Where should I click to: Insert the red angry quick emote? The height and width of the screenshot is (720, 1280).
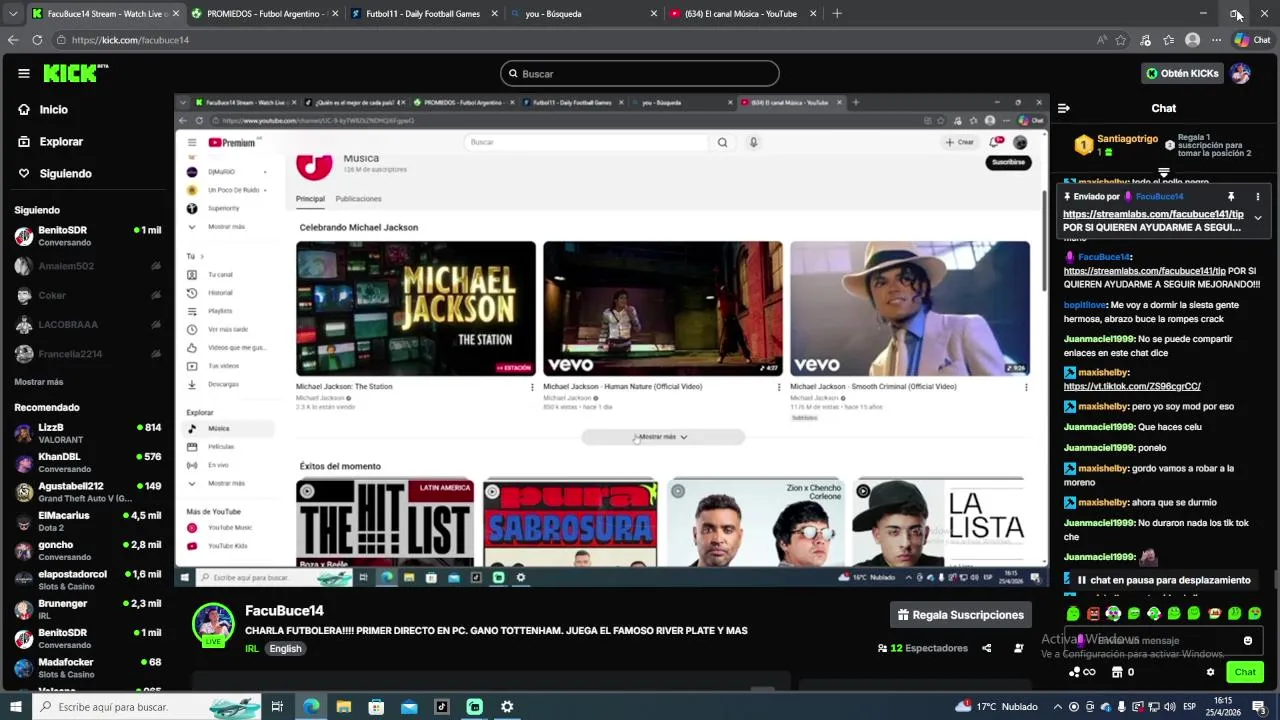1093,613
